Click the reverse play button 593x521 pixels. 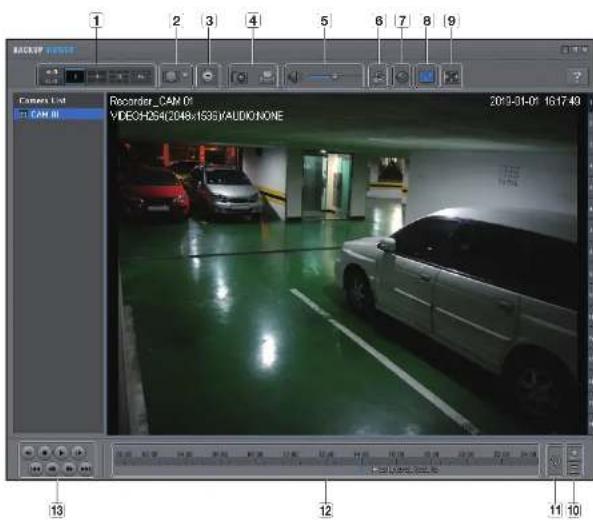tap(28, 452)
